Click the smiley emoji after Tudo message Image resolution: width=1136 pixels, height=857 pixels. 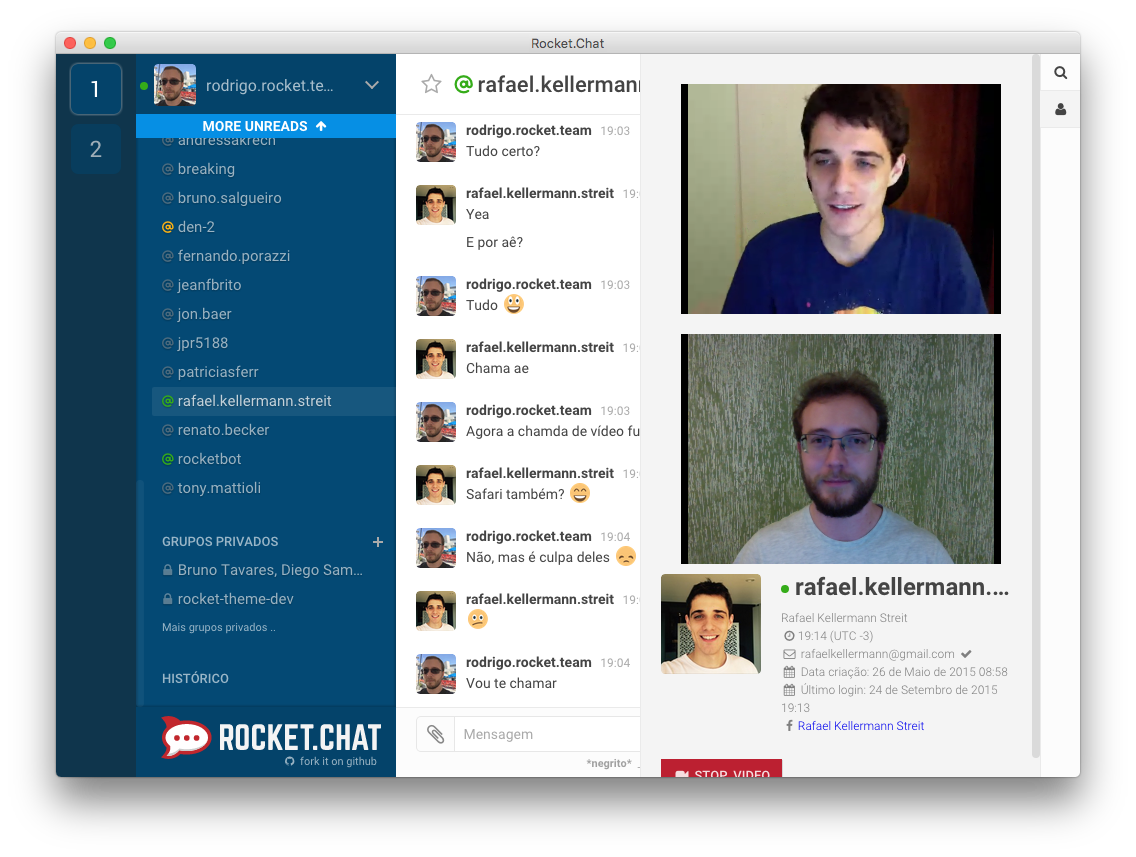click(x=514, y=304)
